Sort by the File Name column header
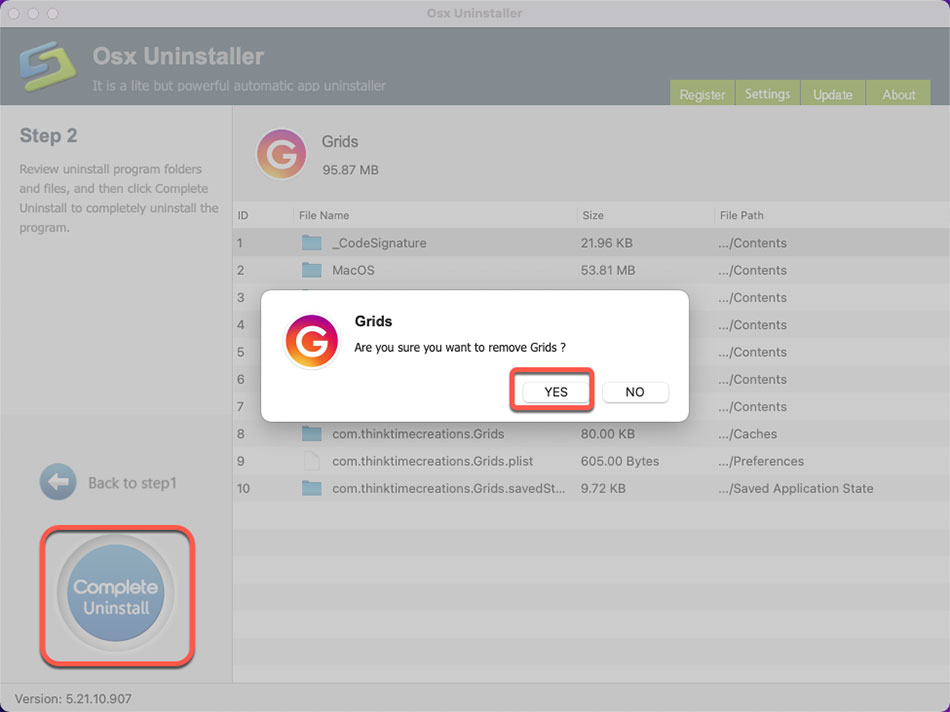Viewport: 950px width, 712px height. (324, 215)
